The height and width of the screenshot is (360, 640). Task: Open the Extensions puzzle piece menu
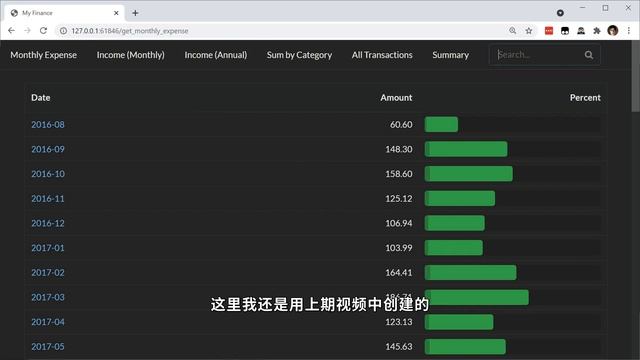pyautogui.click(x=597, y=31)
